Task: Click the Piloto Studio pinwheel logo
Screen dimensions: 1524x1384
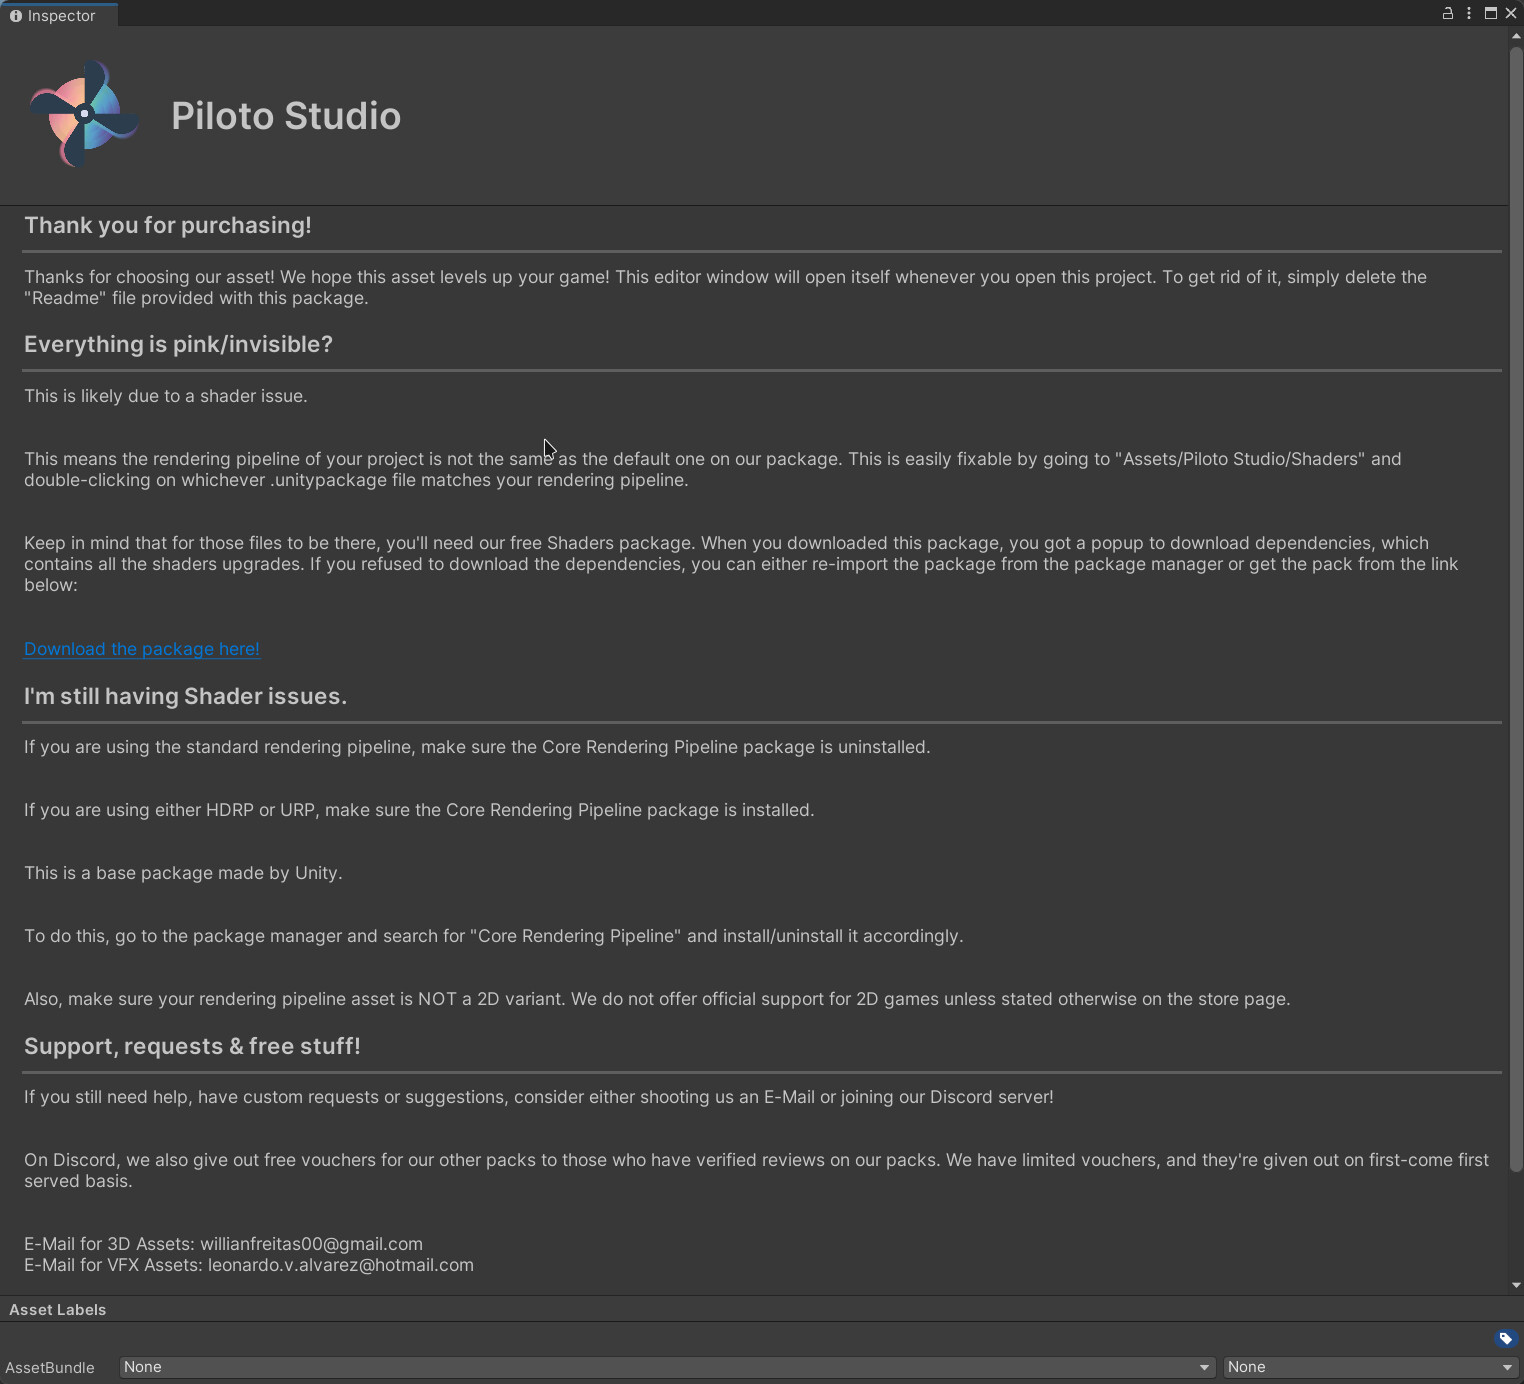Action: click(x=85, y=113)
